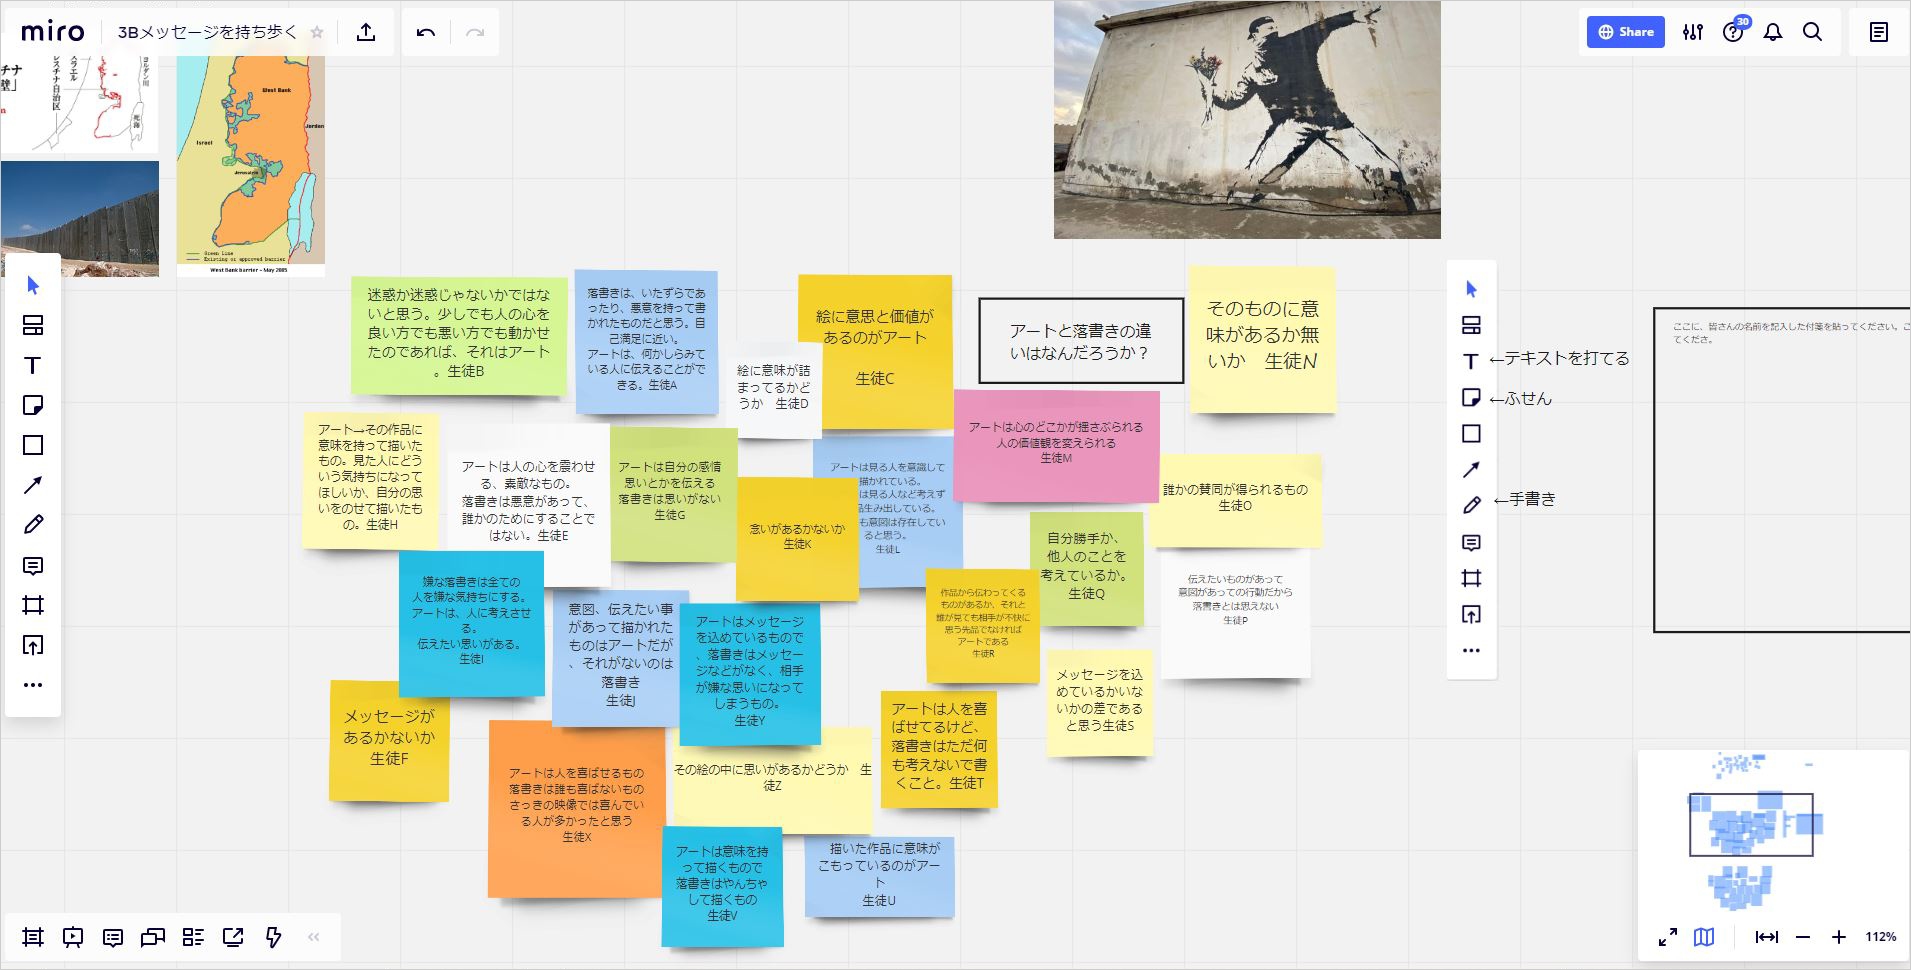Viewport: 1911px width, 970px height.
Task: Expand more tools in left toolbar
Action: (x=33, y=685)
